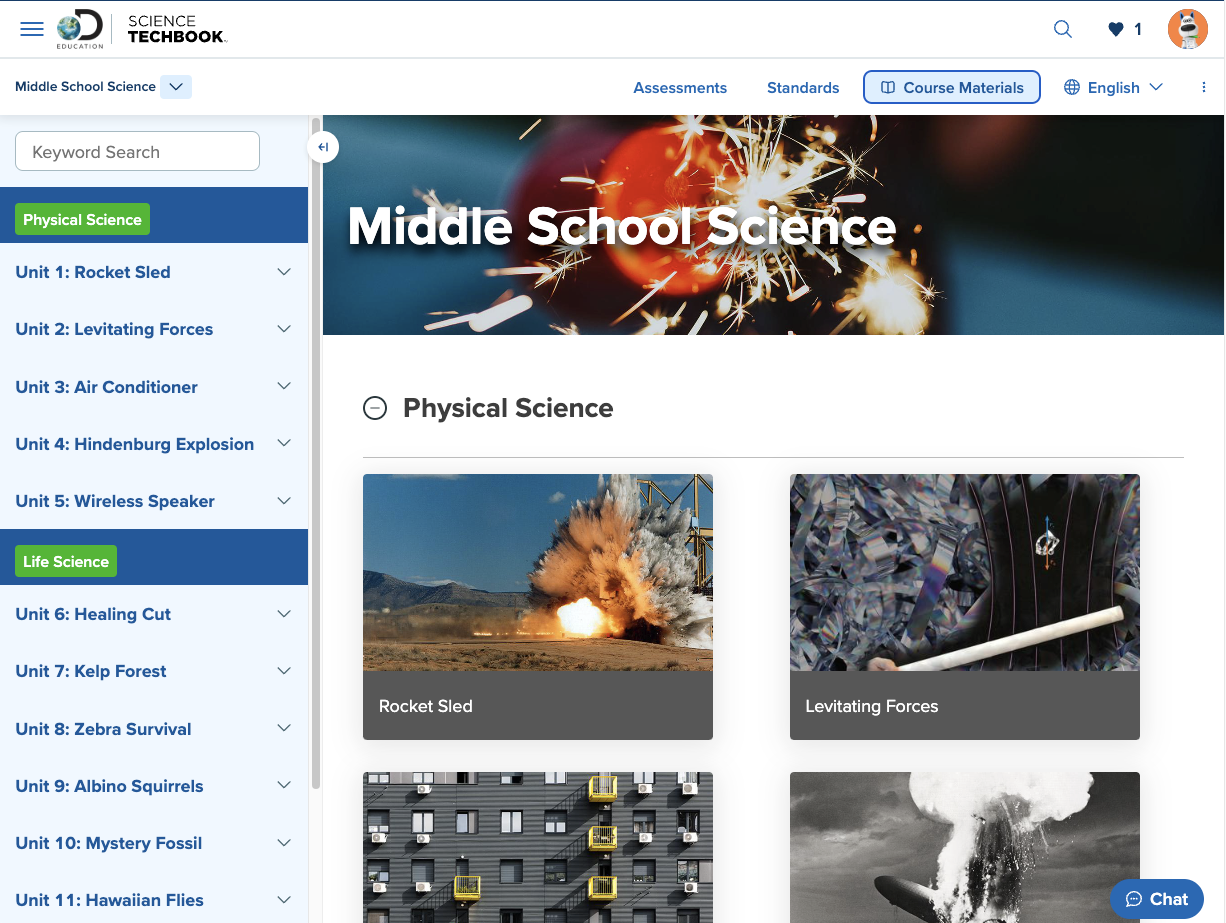Expand Unit 6: Healing Cut chevron
Viewport: 1226px width, 923px height.
coord(284,614)
